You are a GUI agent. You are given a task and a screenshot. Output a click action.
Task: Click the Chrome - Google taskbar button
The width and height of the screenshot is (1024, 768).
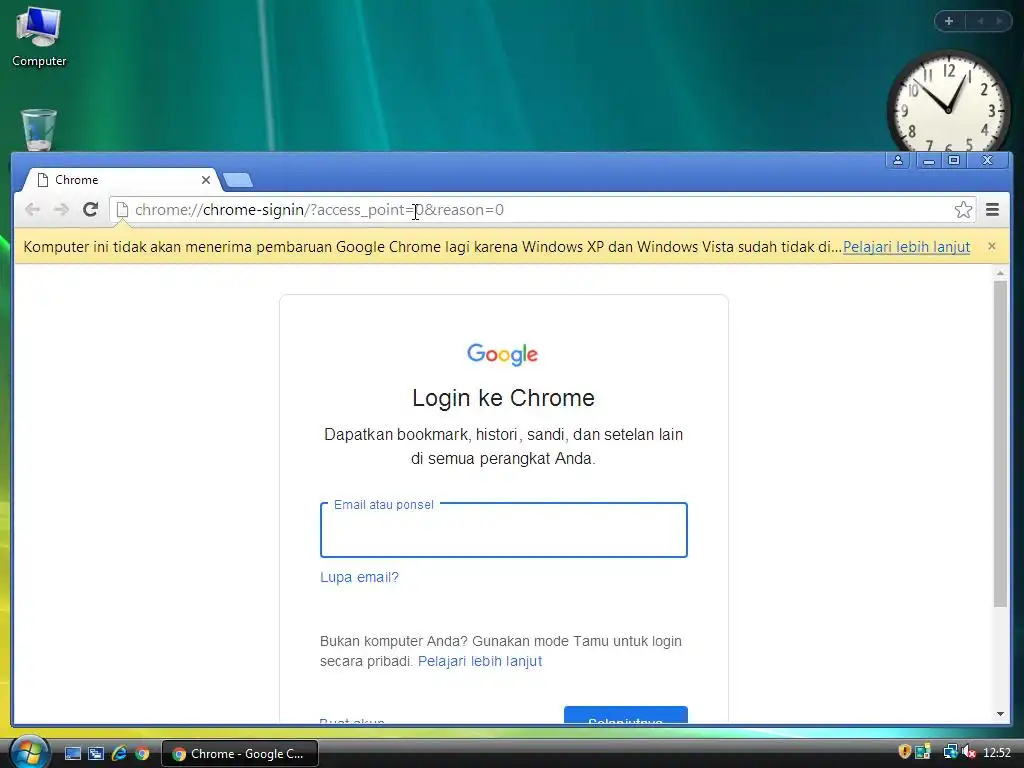click(x=239, y=754)
